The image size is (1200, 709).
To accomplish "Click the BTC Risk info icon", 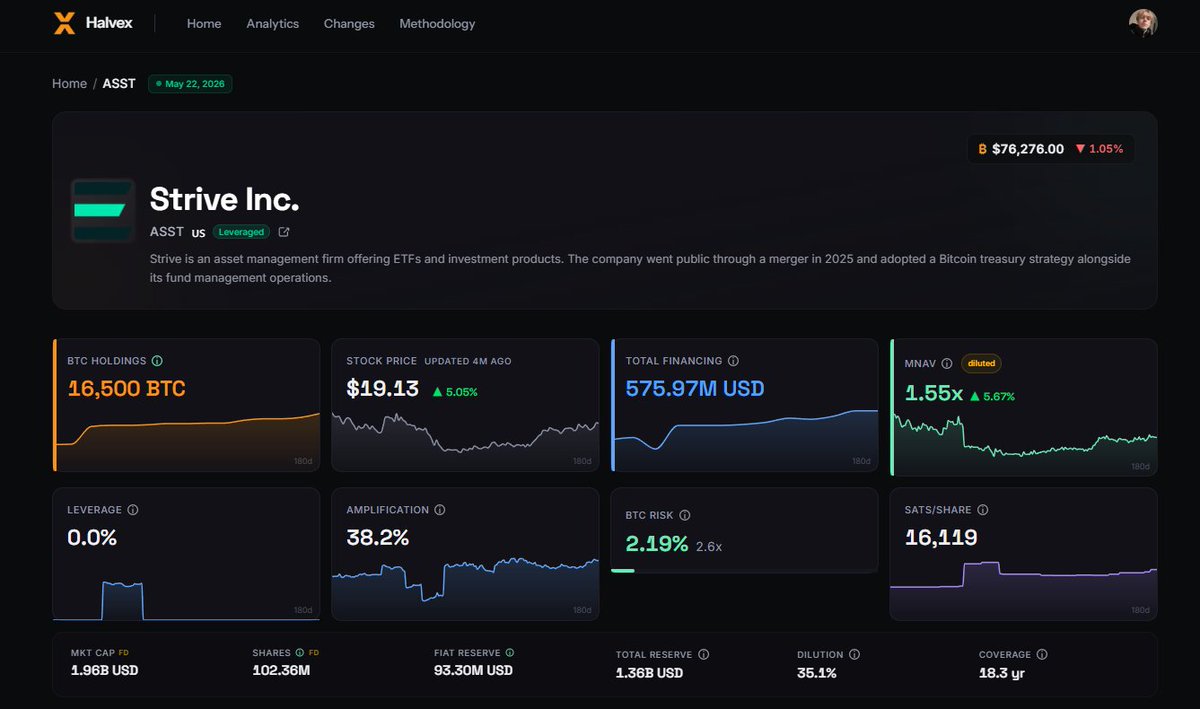I will coord(685,516).
